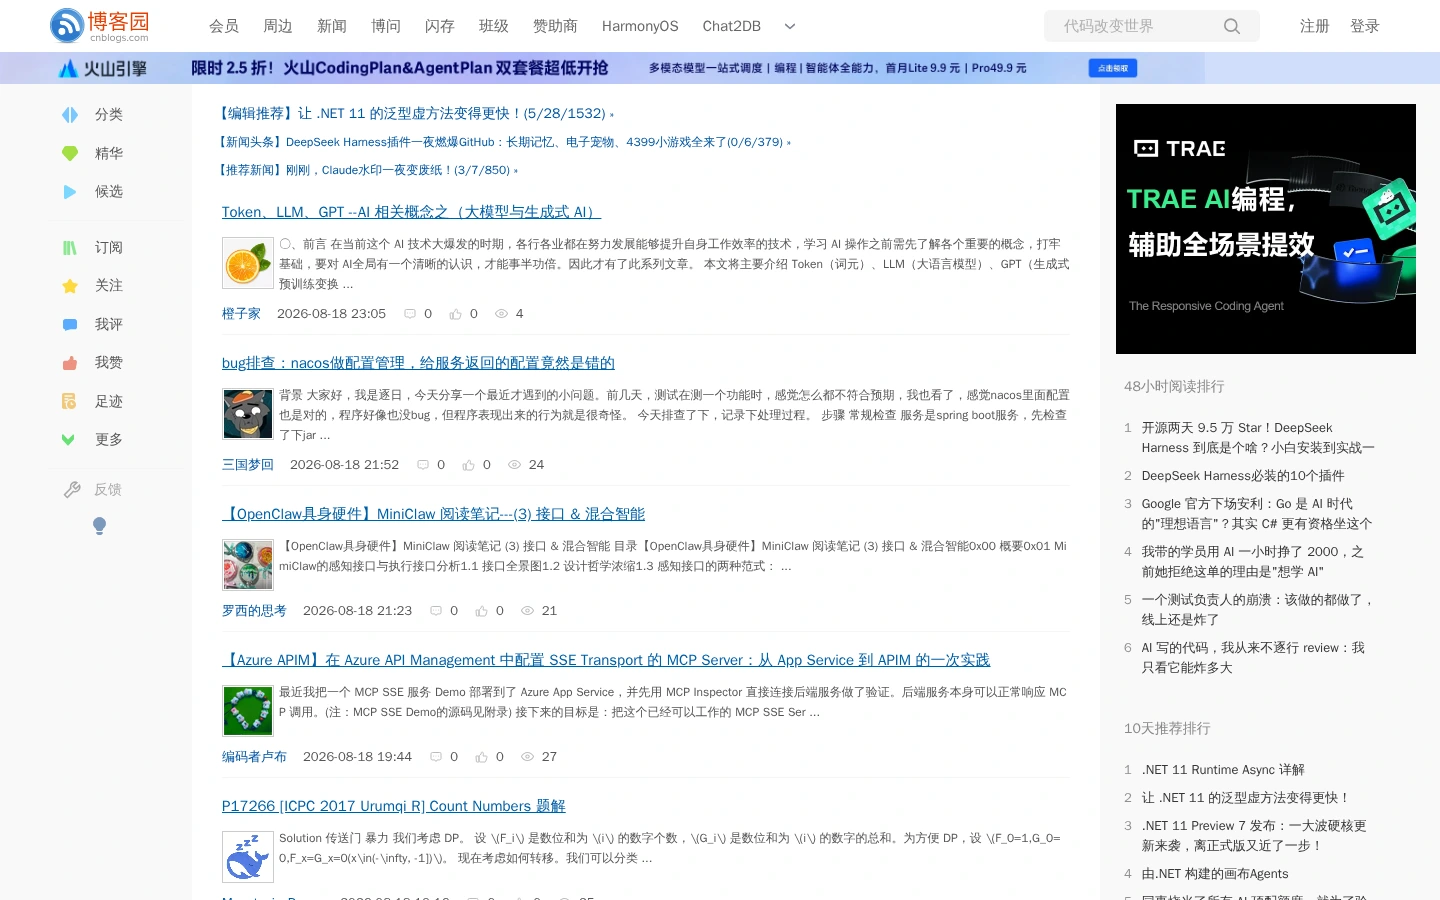This screenshot has height=900, width=1440.
Task: Open ranking item DeepSeek Harness必装的10个插件
Action: coord(1243,476)
